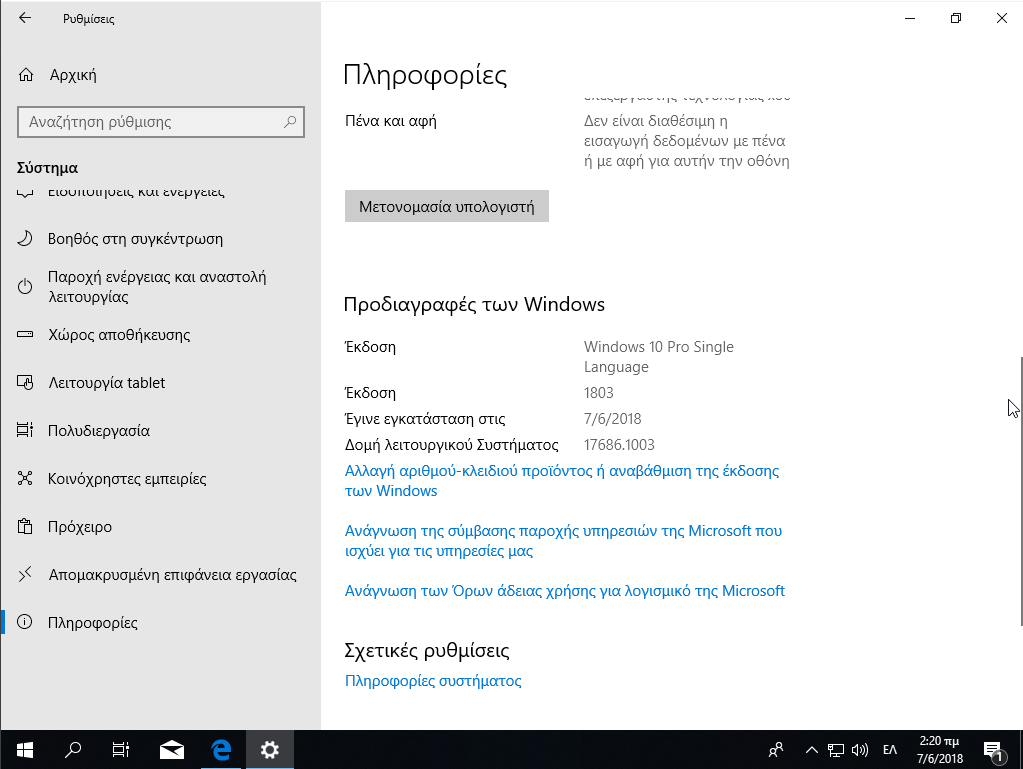Image resolution: width=1023 pixels, height=769 pixels.
Task: Select Πληροφορίες in sidebar
Action: (160, 623)
